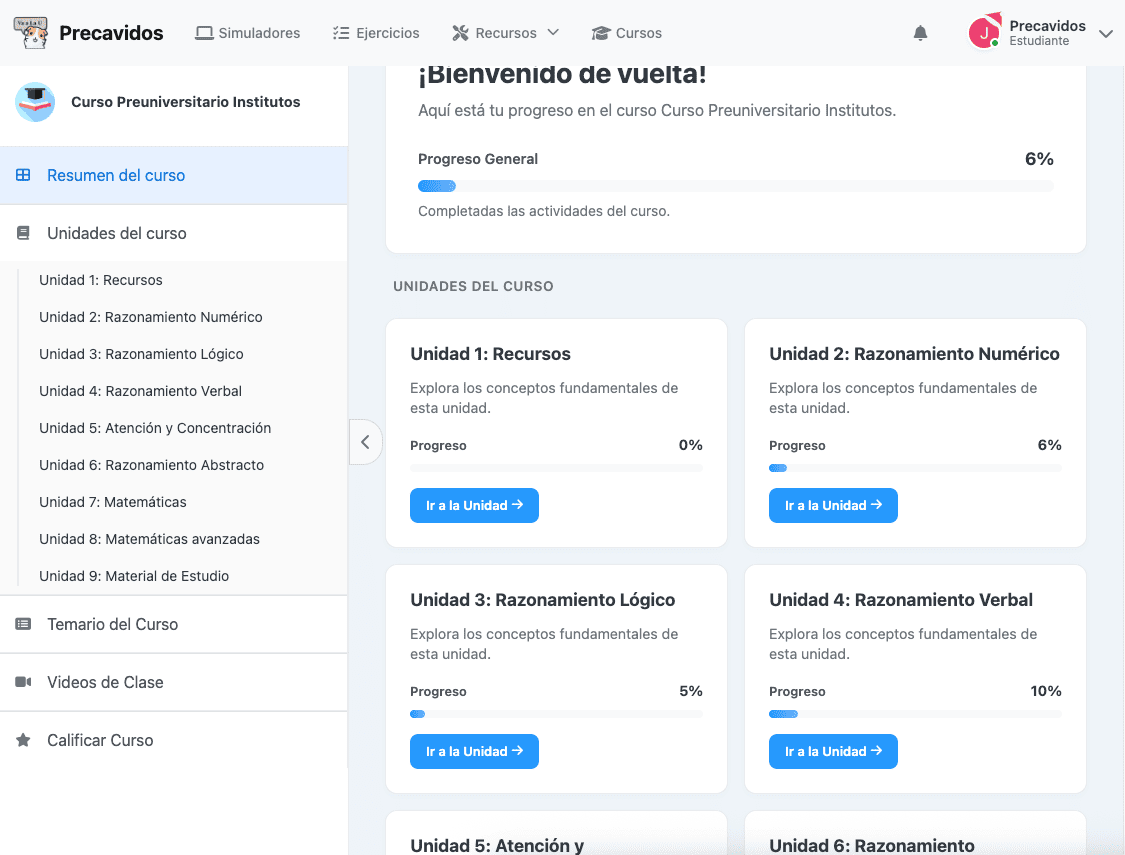The height and width of the screenshot is (855, 1125).
Task: Collapse the sidebar with the chevron arrow
Action: tap(365, 441)
